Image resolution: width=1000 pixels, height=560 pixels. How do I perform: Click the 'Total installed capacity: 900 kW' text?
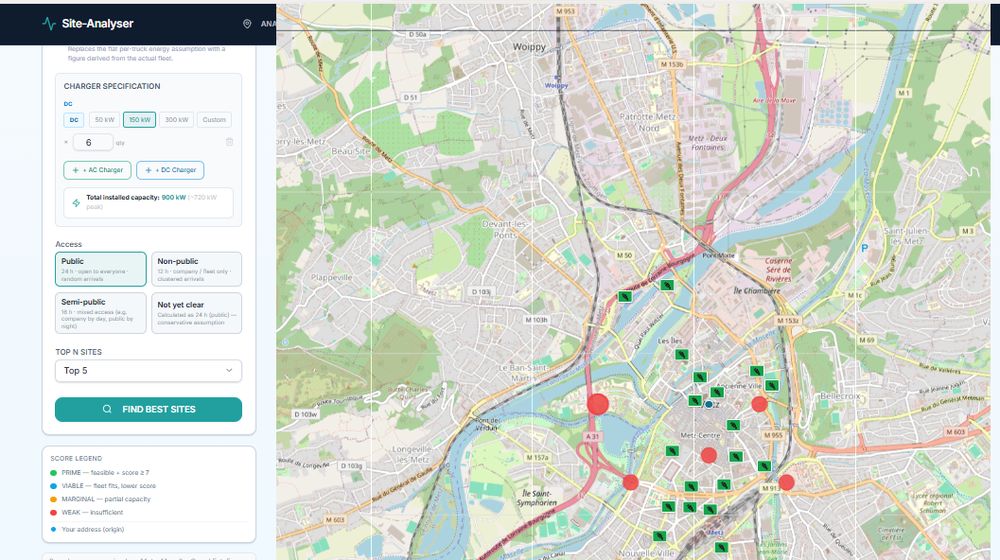tap(136, 198)
